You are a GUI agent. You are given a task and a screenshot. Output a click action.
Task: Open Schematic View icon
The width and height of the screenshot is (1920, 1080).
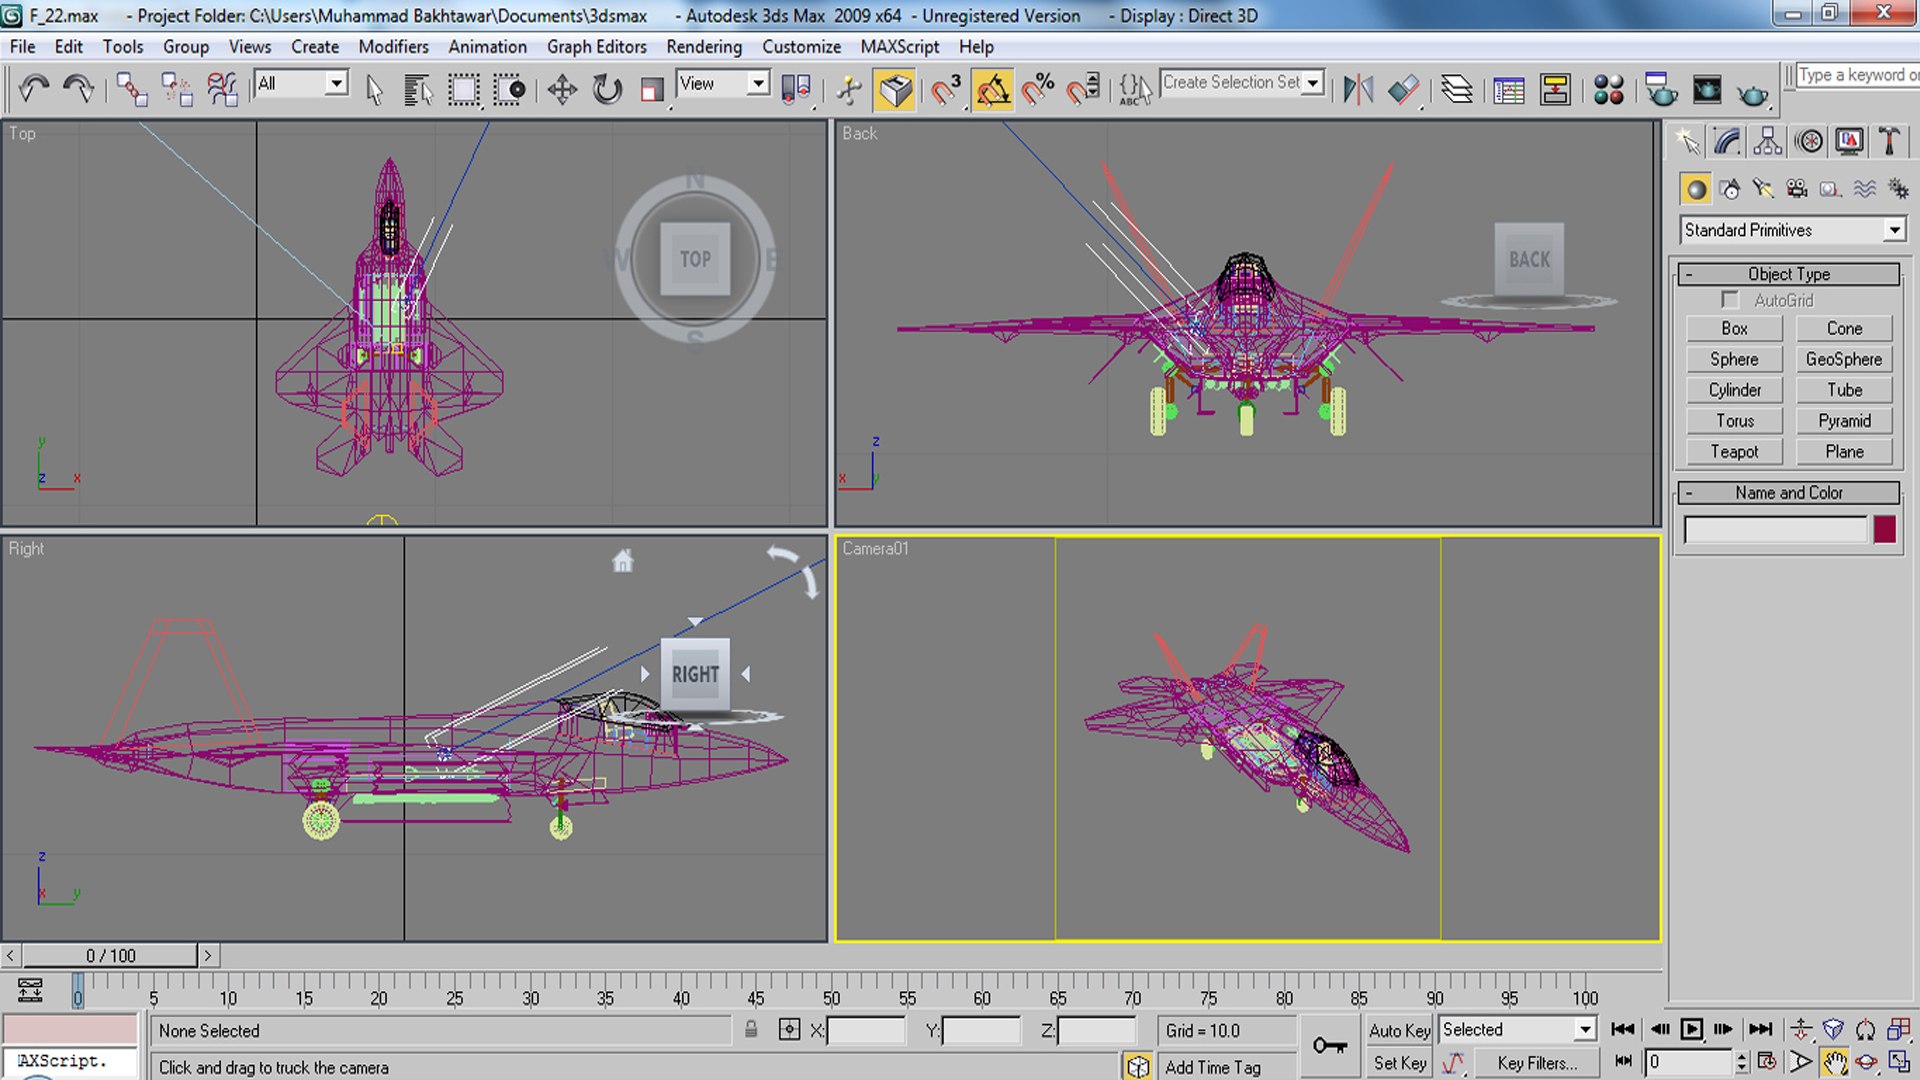[1555, 90]
